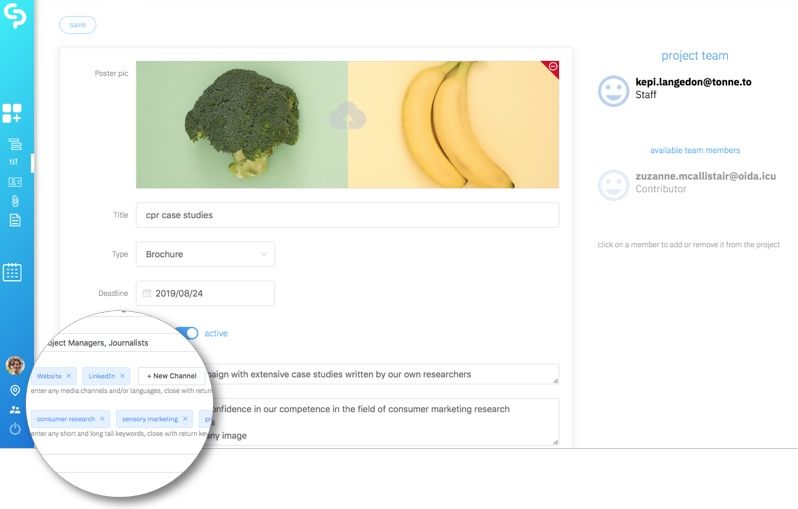Screen dimensions: 798x509
Task: Remove the Website channel tag
Action: click(x=69, y=376)
